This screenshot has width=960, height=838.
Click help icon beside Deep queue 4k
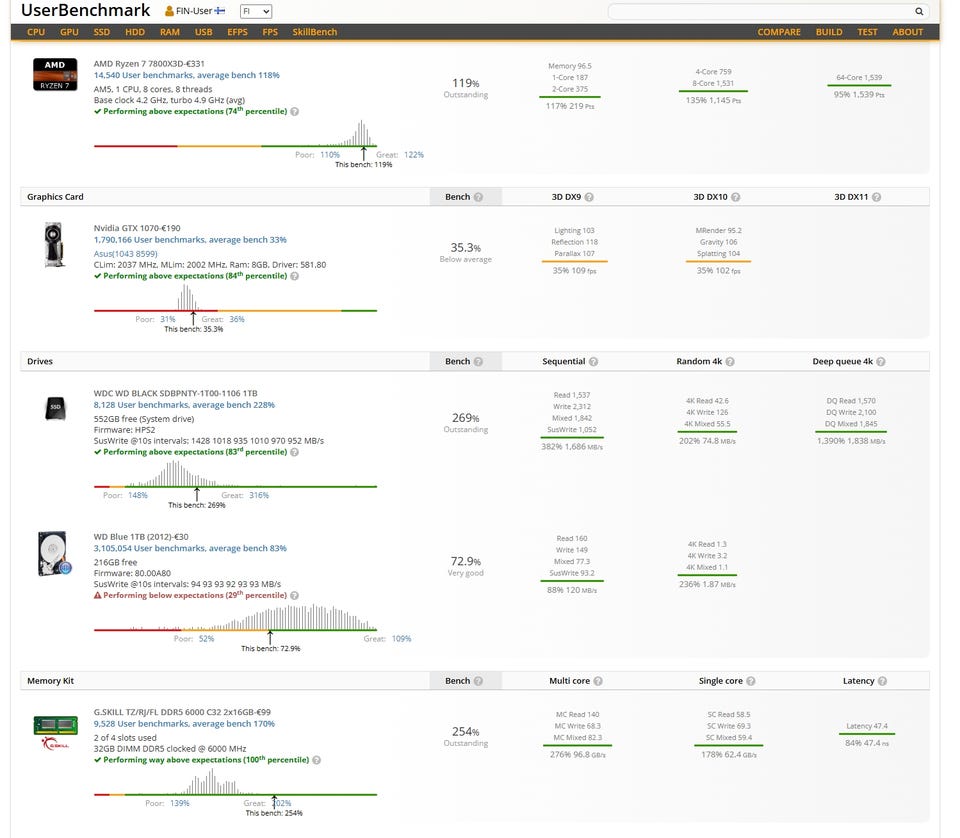(880, 362)
